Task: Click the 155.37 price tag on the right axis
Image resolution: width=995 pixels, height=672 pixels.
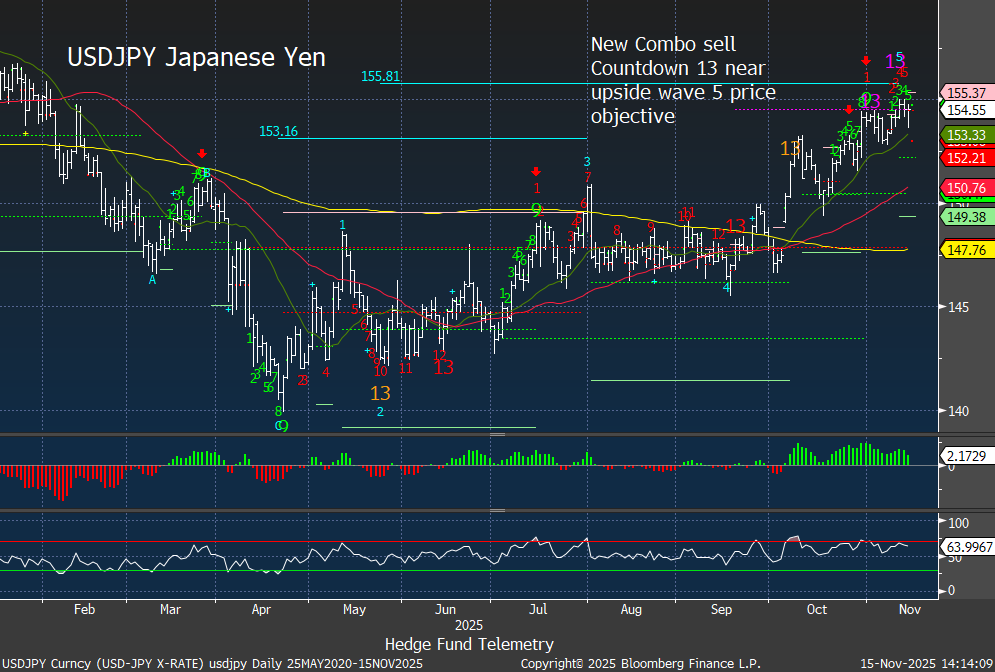Action: coord(966,92)
